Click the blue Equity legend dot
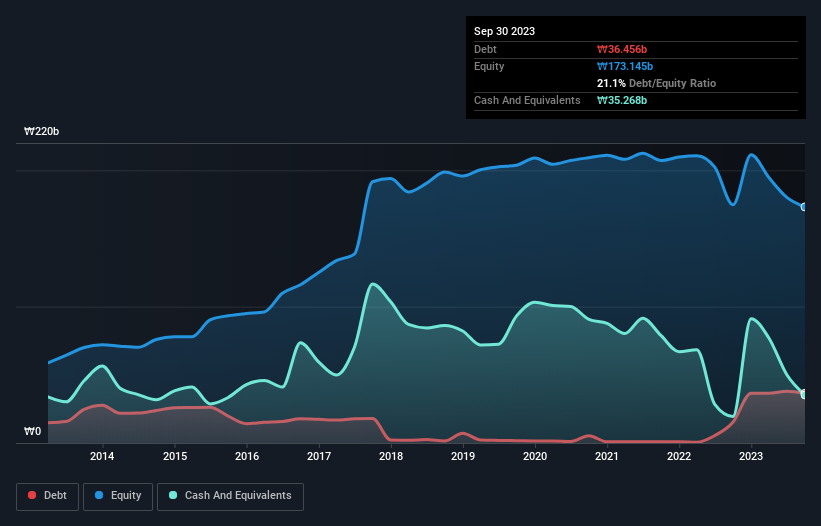The image size is (821, 526). [99, 495]
